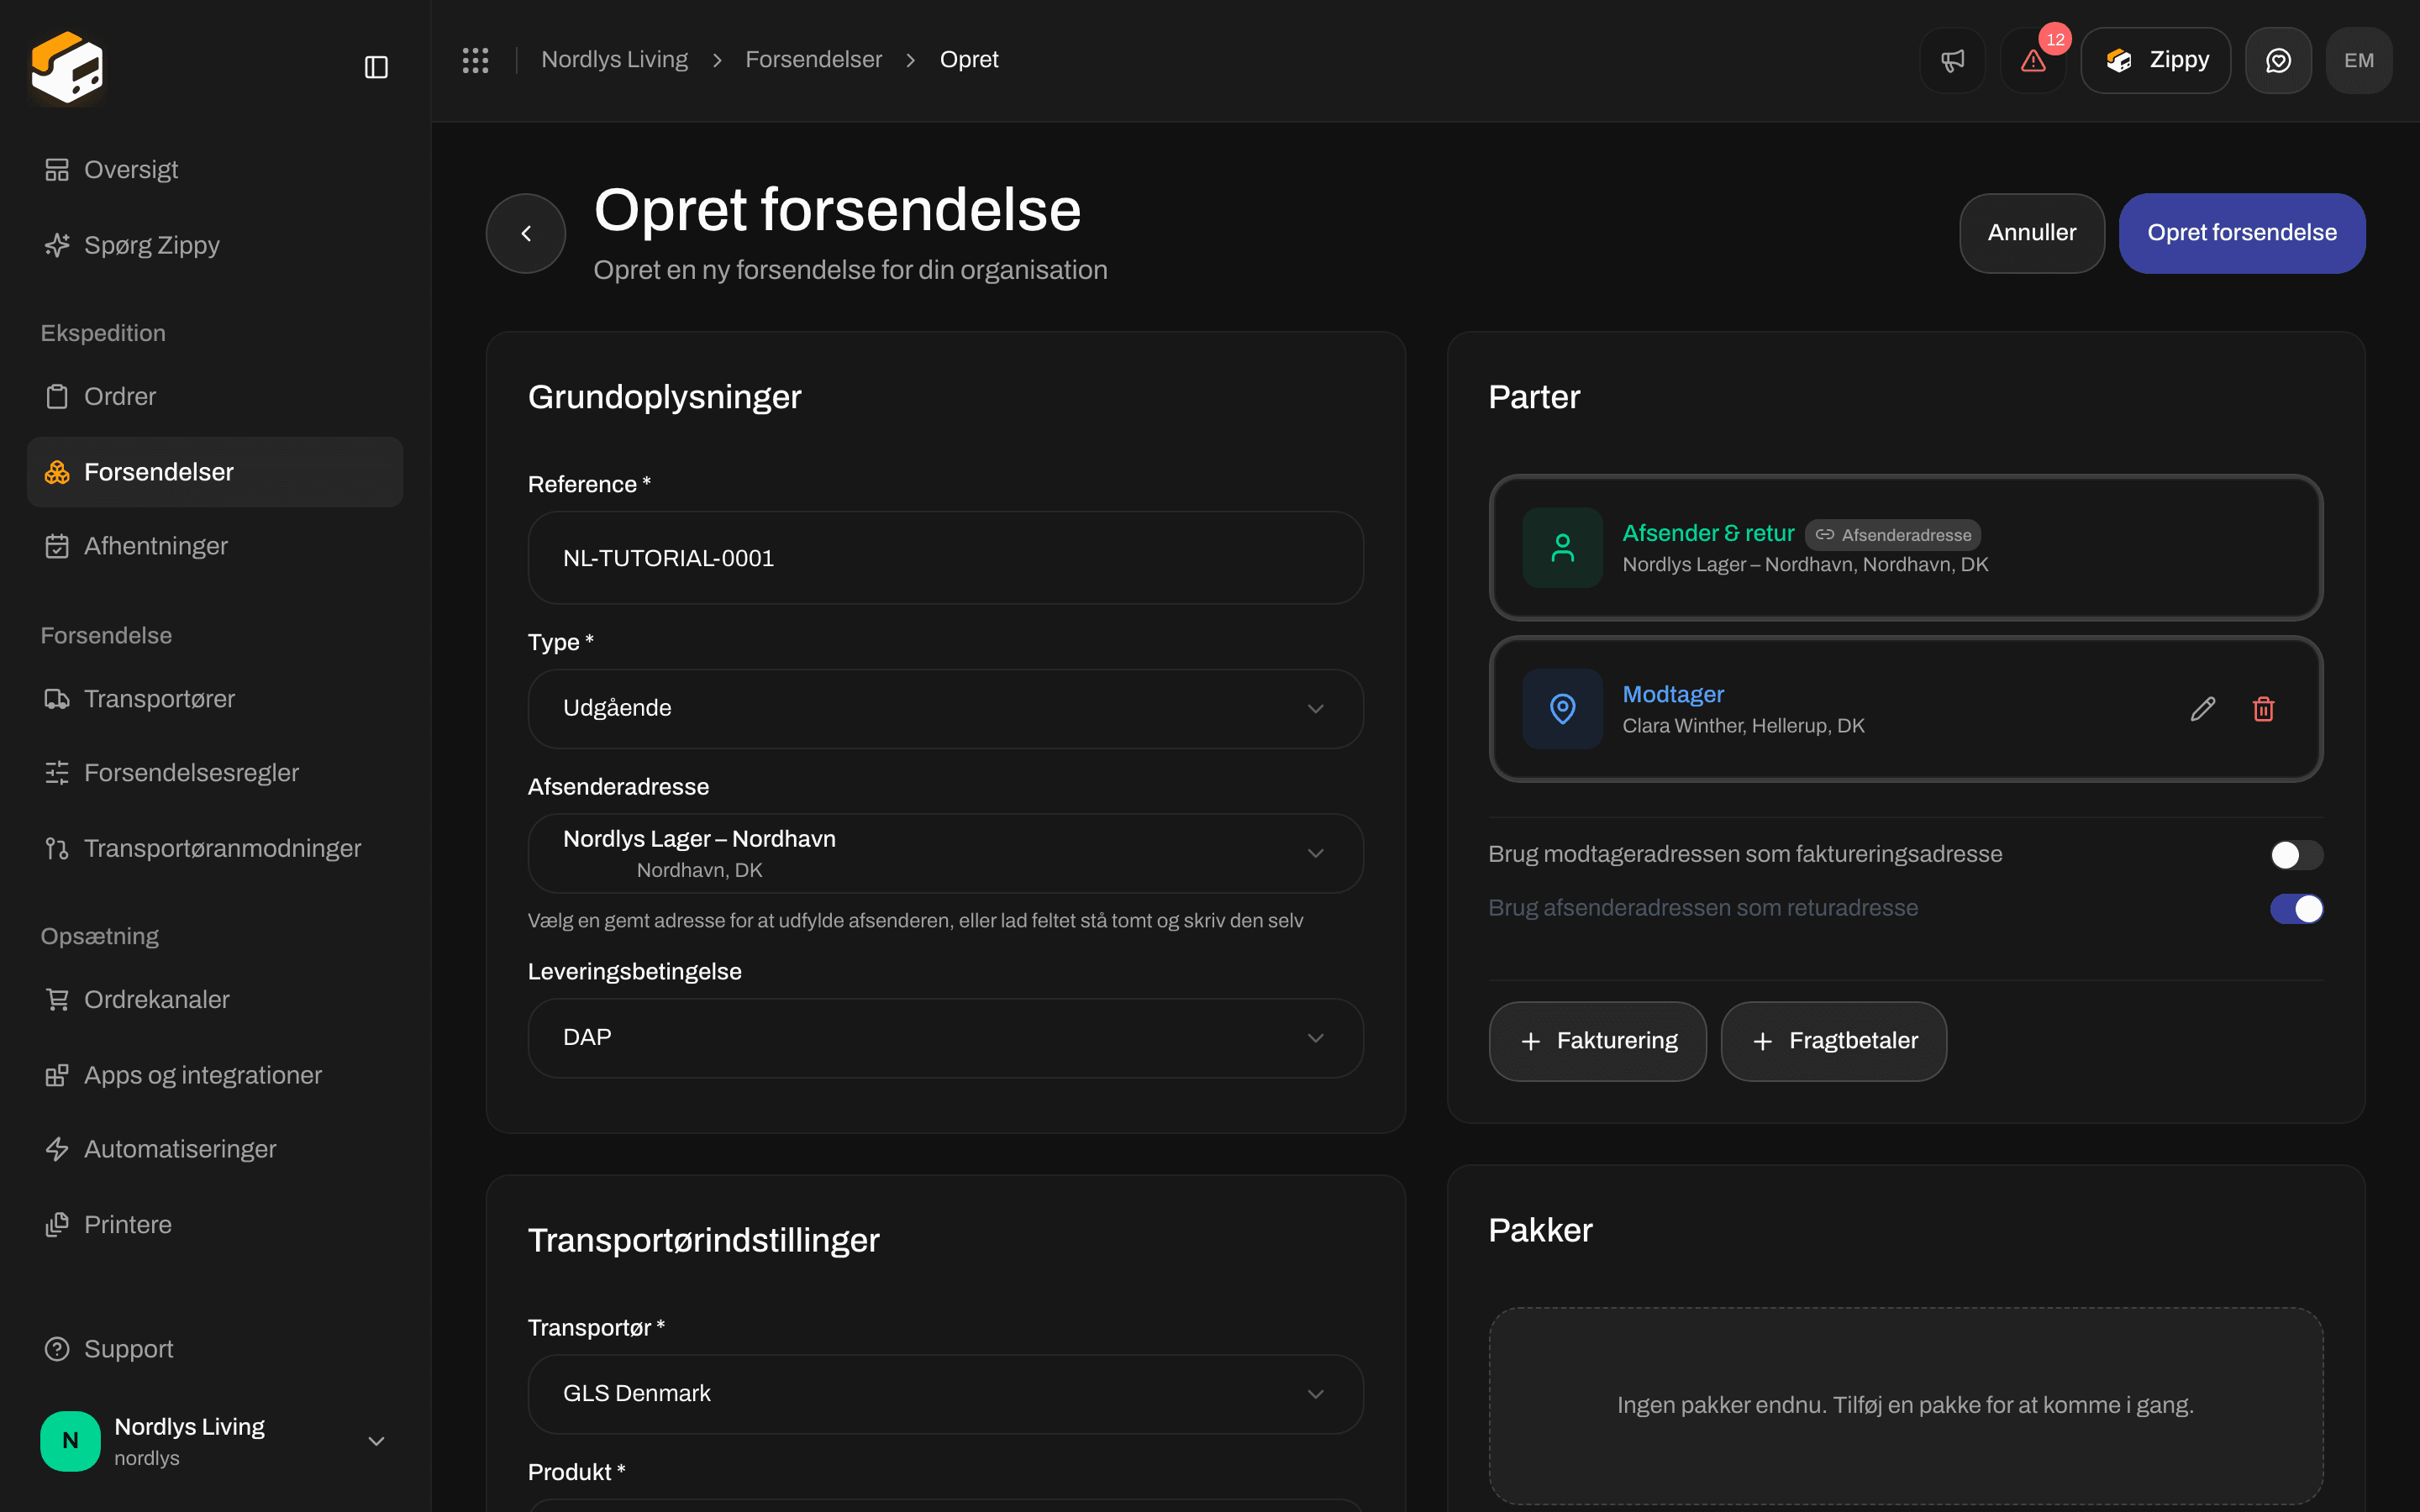The height and width of the screenshot is (1512, 2420).
Task: Open Ordrer in the sidebar
Action: (215, 396)
